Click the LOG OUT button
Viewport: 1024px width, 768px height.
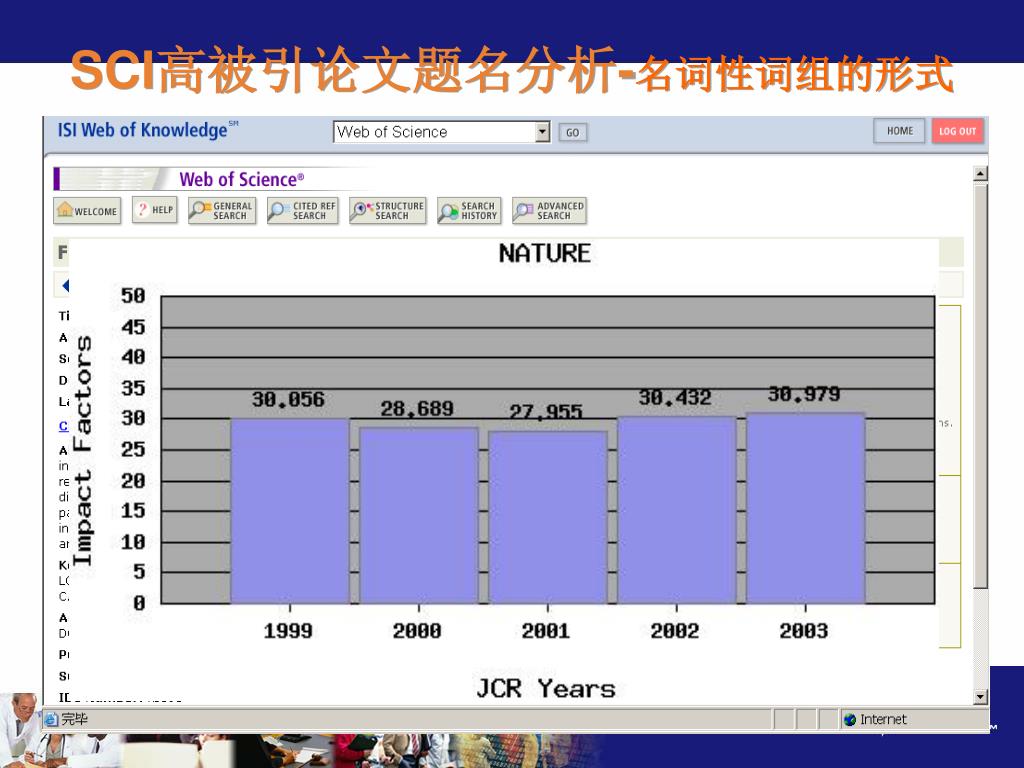pos(957,131)
